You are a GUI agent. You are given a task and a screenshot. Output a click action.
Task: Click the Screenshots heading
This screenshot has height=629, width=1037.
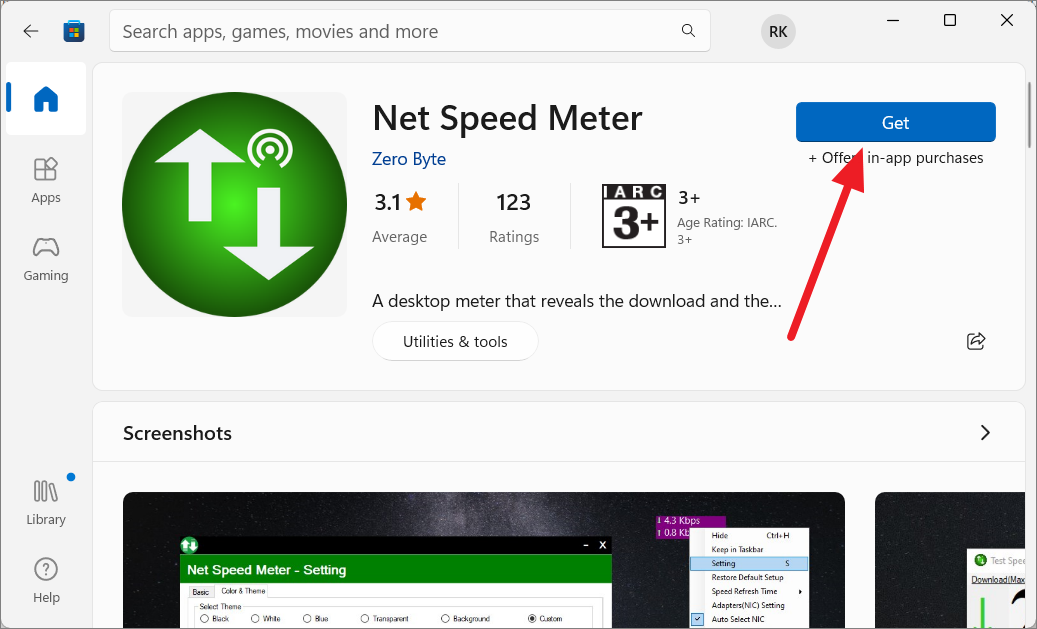[x=177, y=433]
